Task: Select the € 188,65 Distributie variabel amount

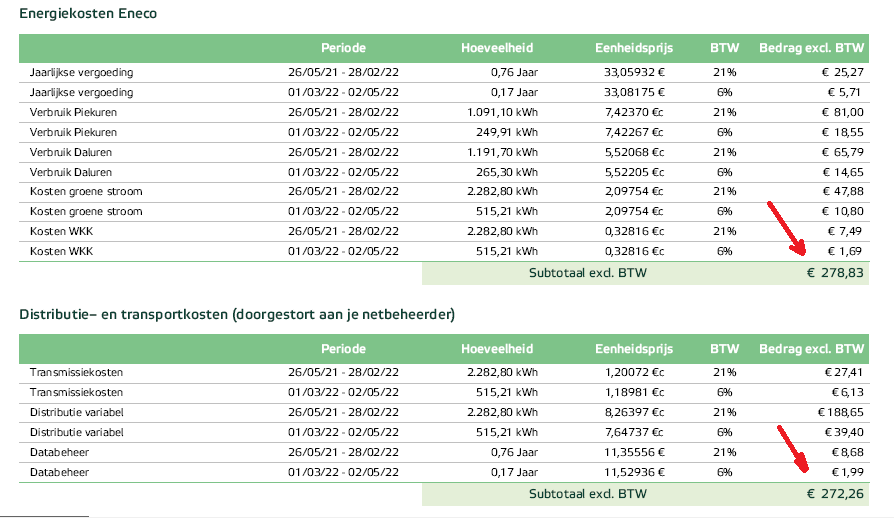Action: click(x=838, y=412)
